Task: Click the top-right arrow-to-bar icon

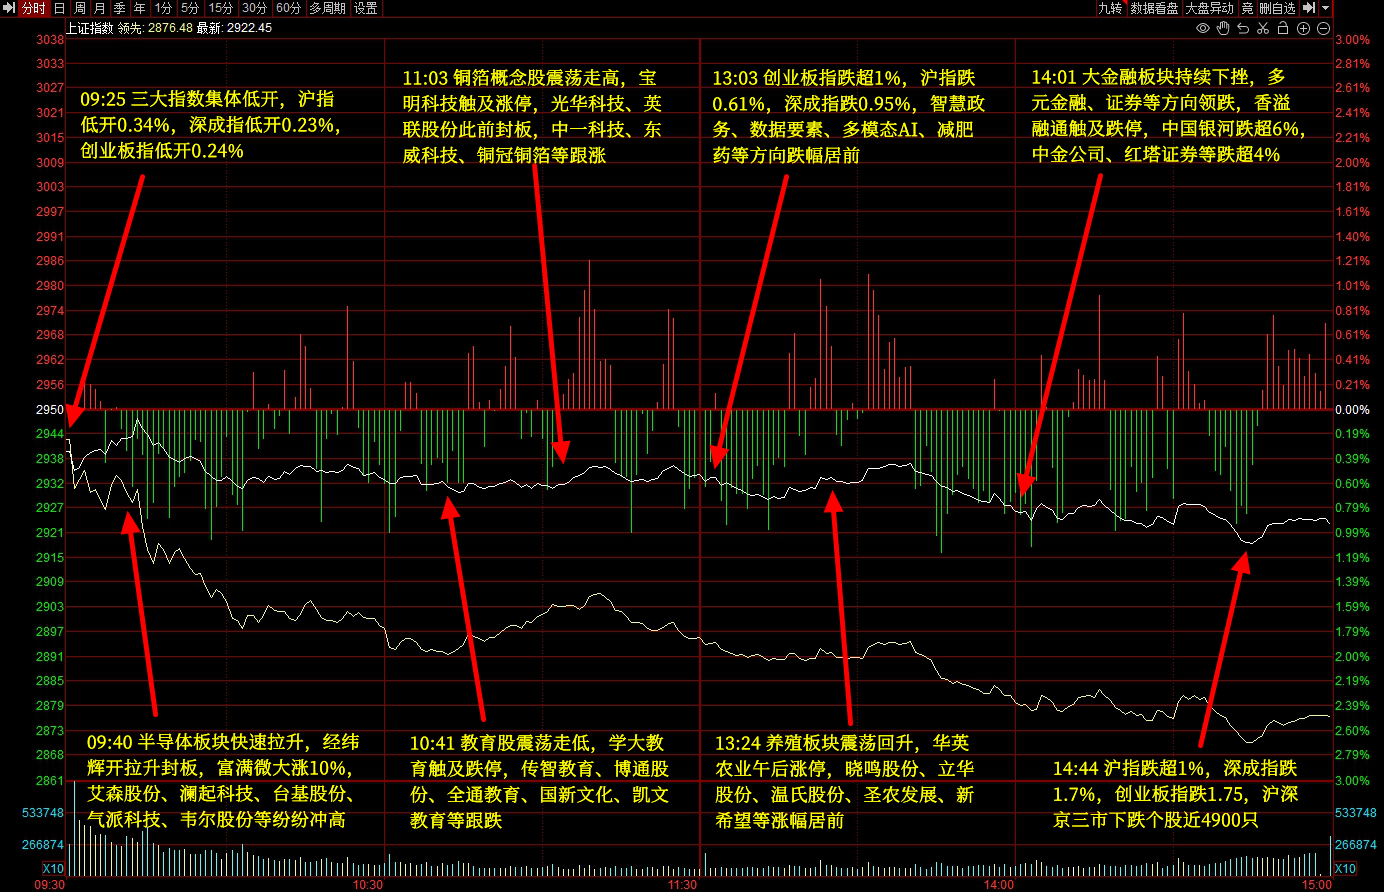Action: pos(1309,8)
